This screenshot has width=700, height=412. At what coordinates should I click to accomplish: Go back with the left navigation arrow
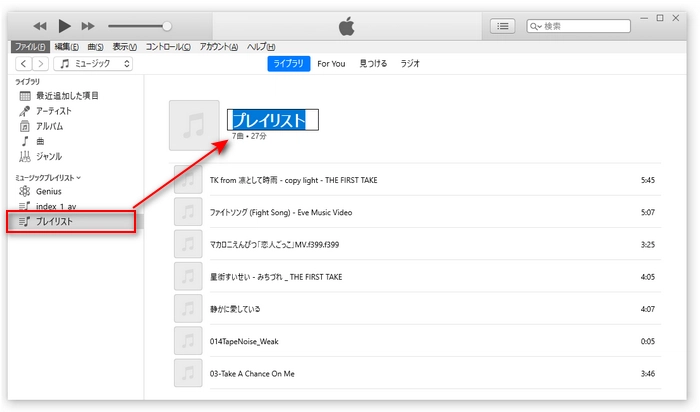click(x=23, y=64)
